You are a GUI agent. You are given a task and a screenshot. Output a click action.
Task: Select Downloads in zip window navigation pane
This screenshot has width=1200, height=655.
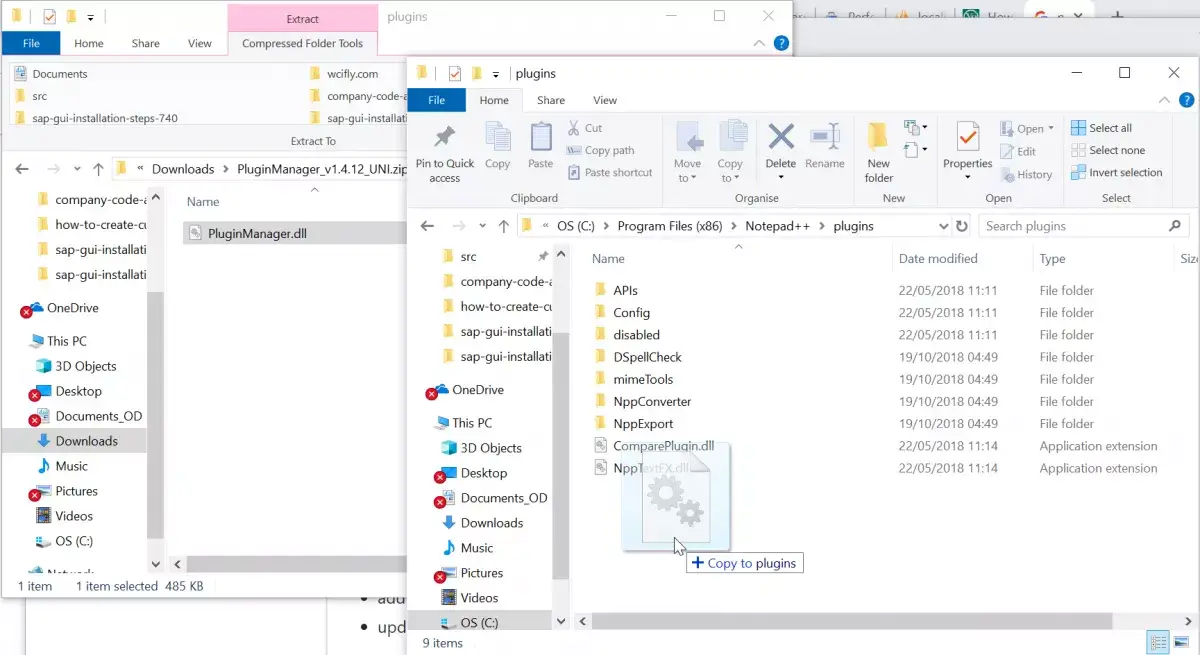pyautogui.click(x=86, y=441)
